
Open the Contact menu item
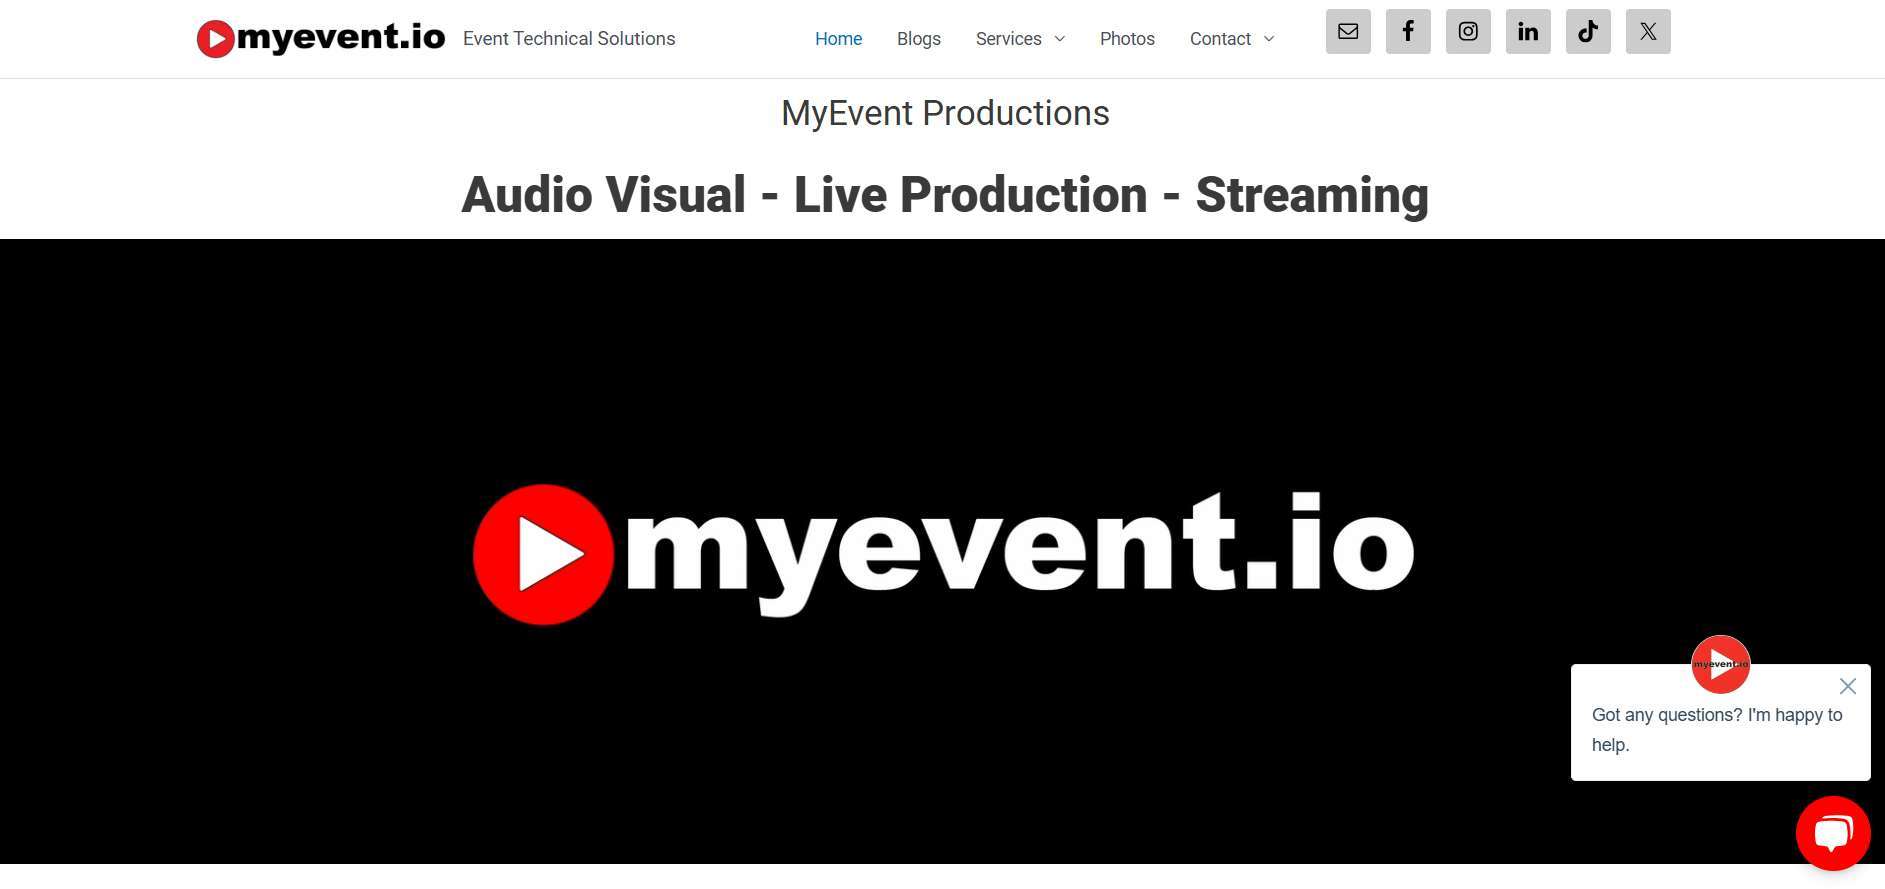tap(1220, 39)
